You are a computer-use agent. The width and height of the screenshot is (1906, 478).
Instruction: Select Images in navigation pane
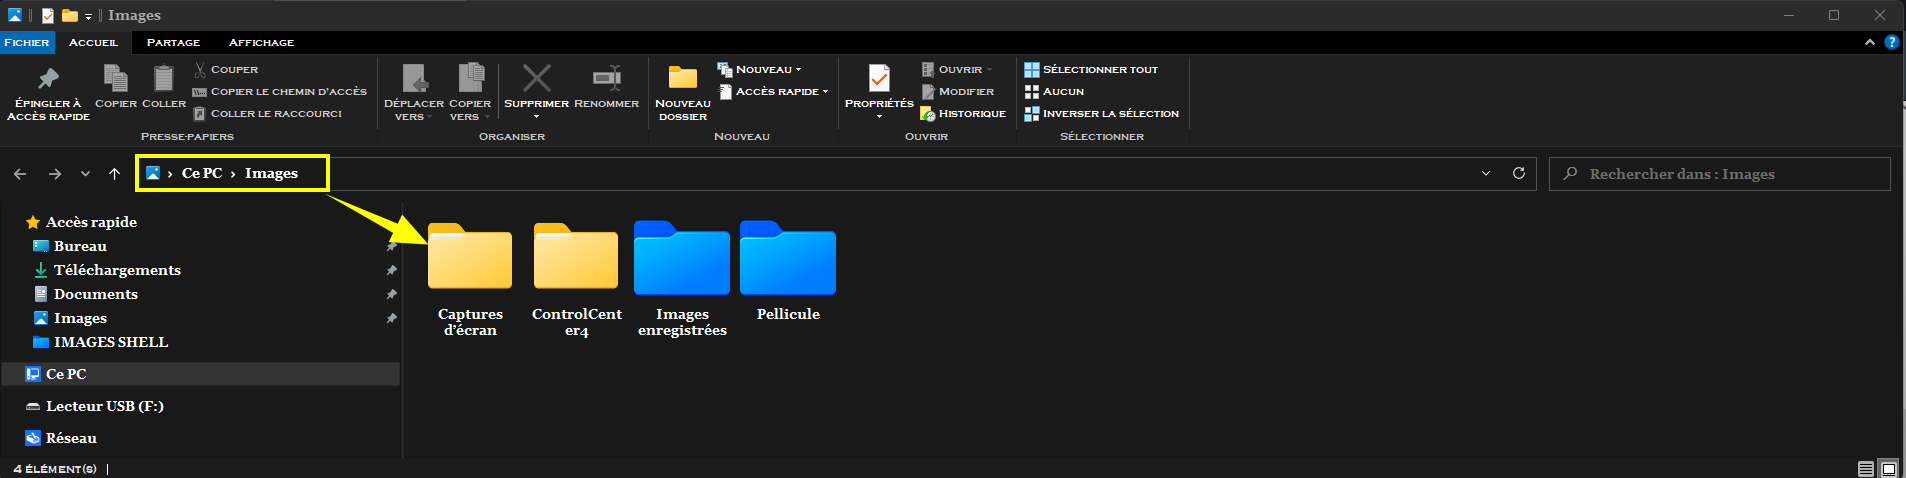click(80, 318)
